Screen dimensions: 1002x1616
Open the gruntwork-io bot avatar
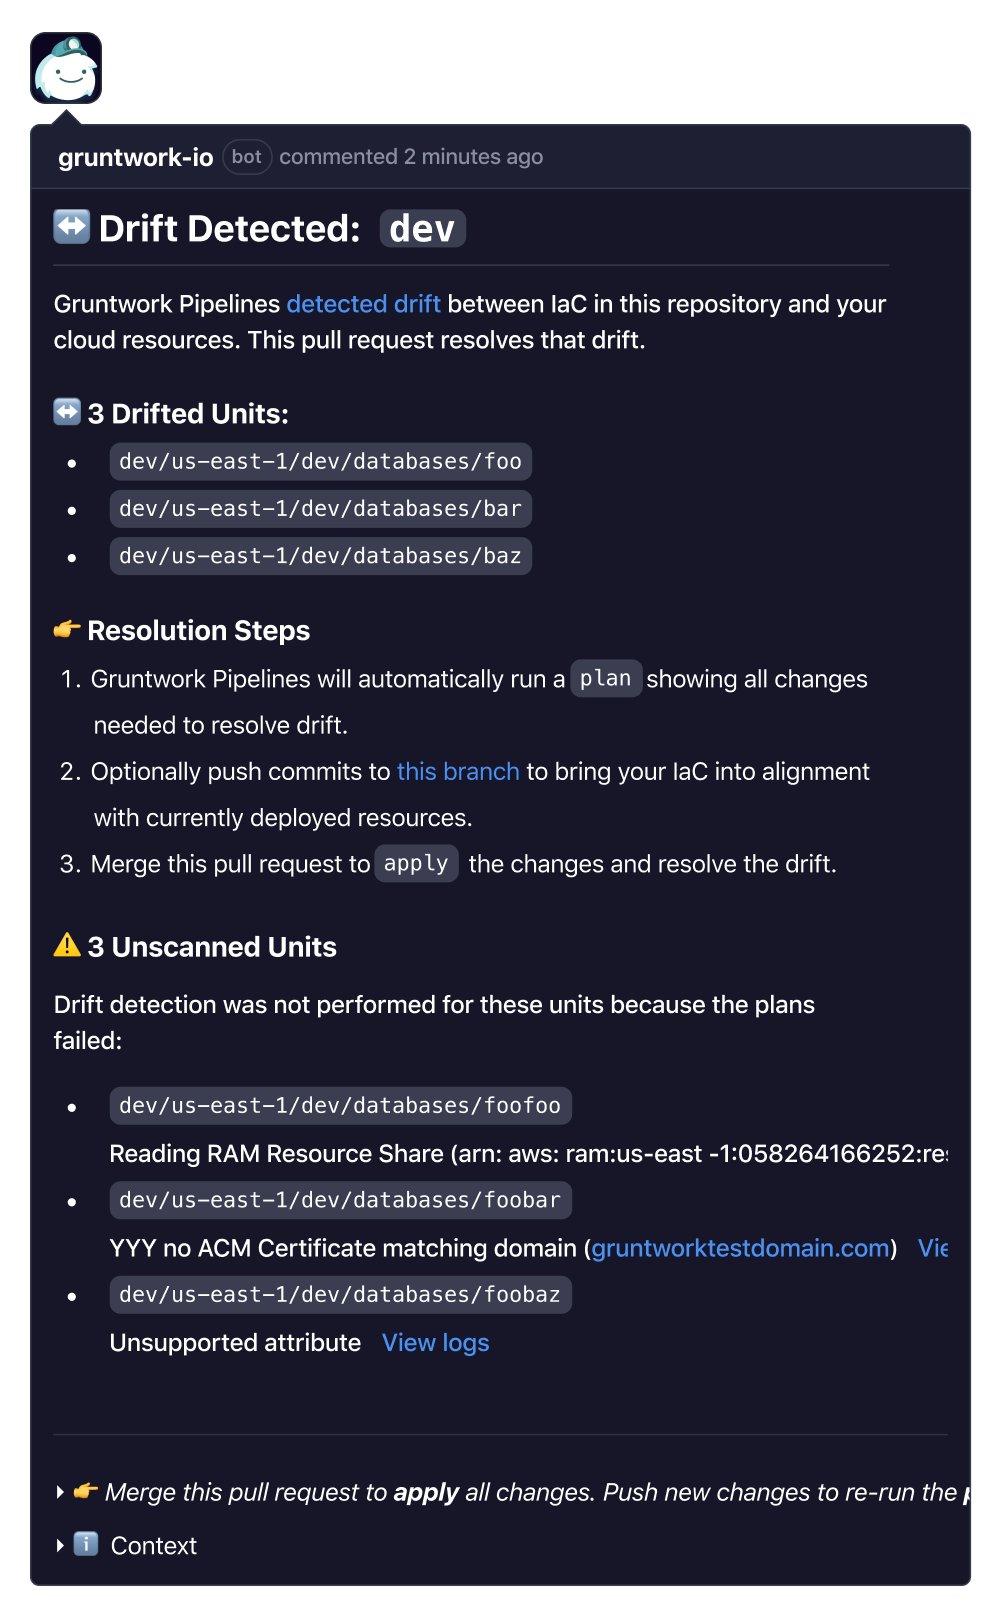tap(66, 68)
